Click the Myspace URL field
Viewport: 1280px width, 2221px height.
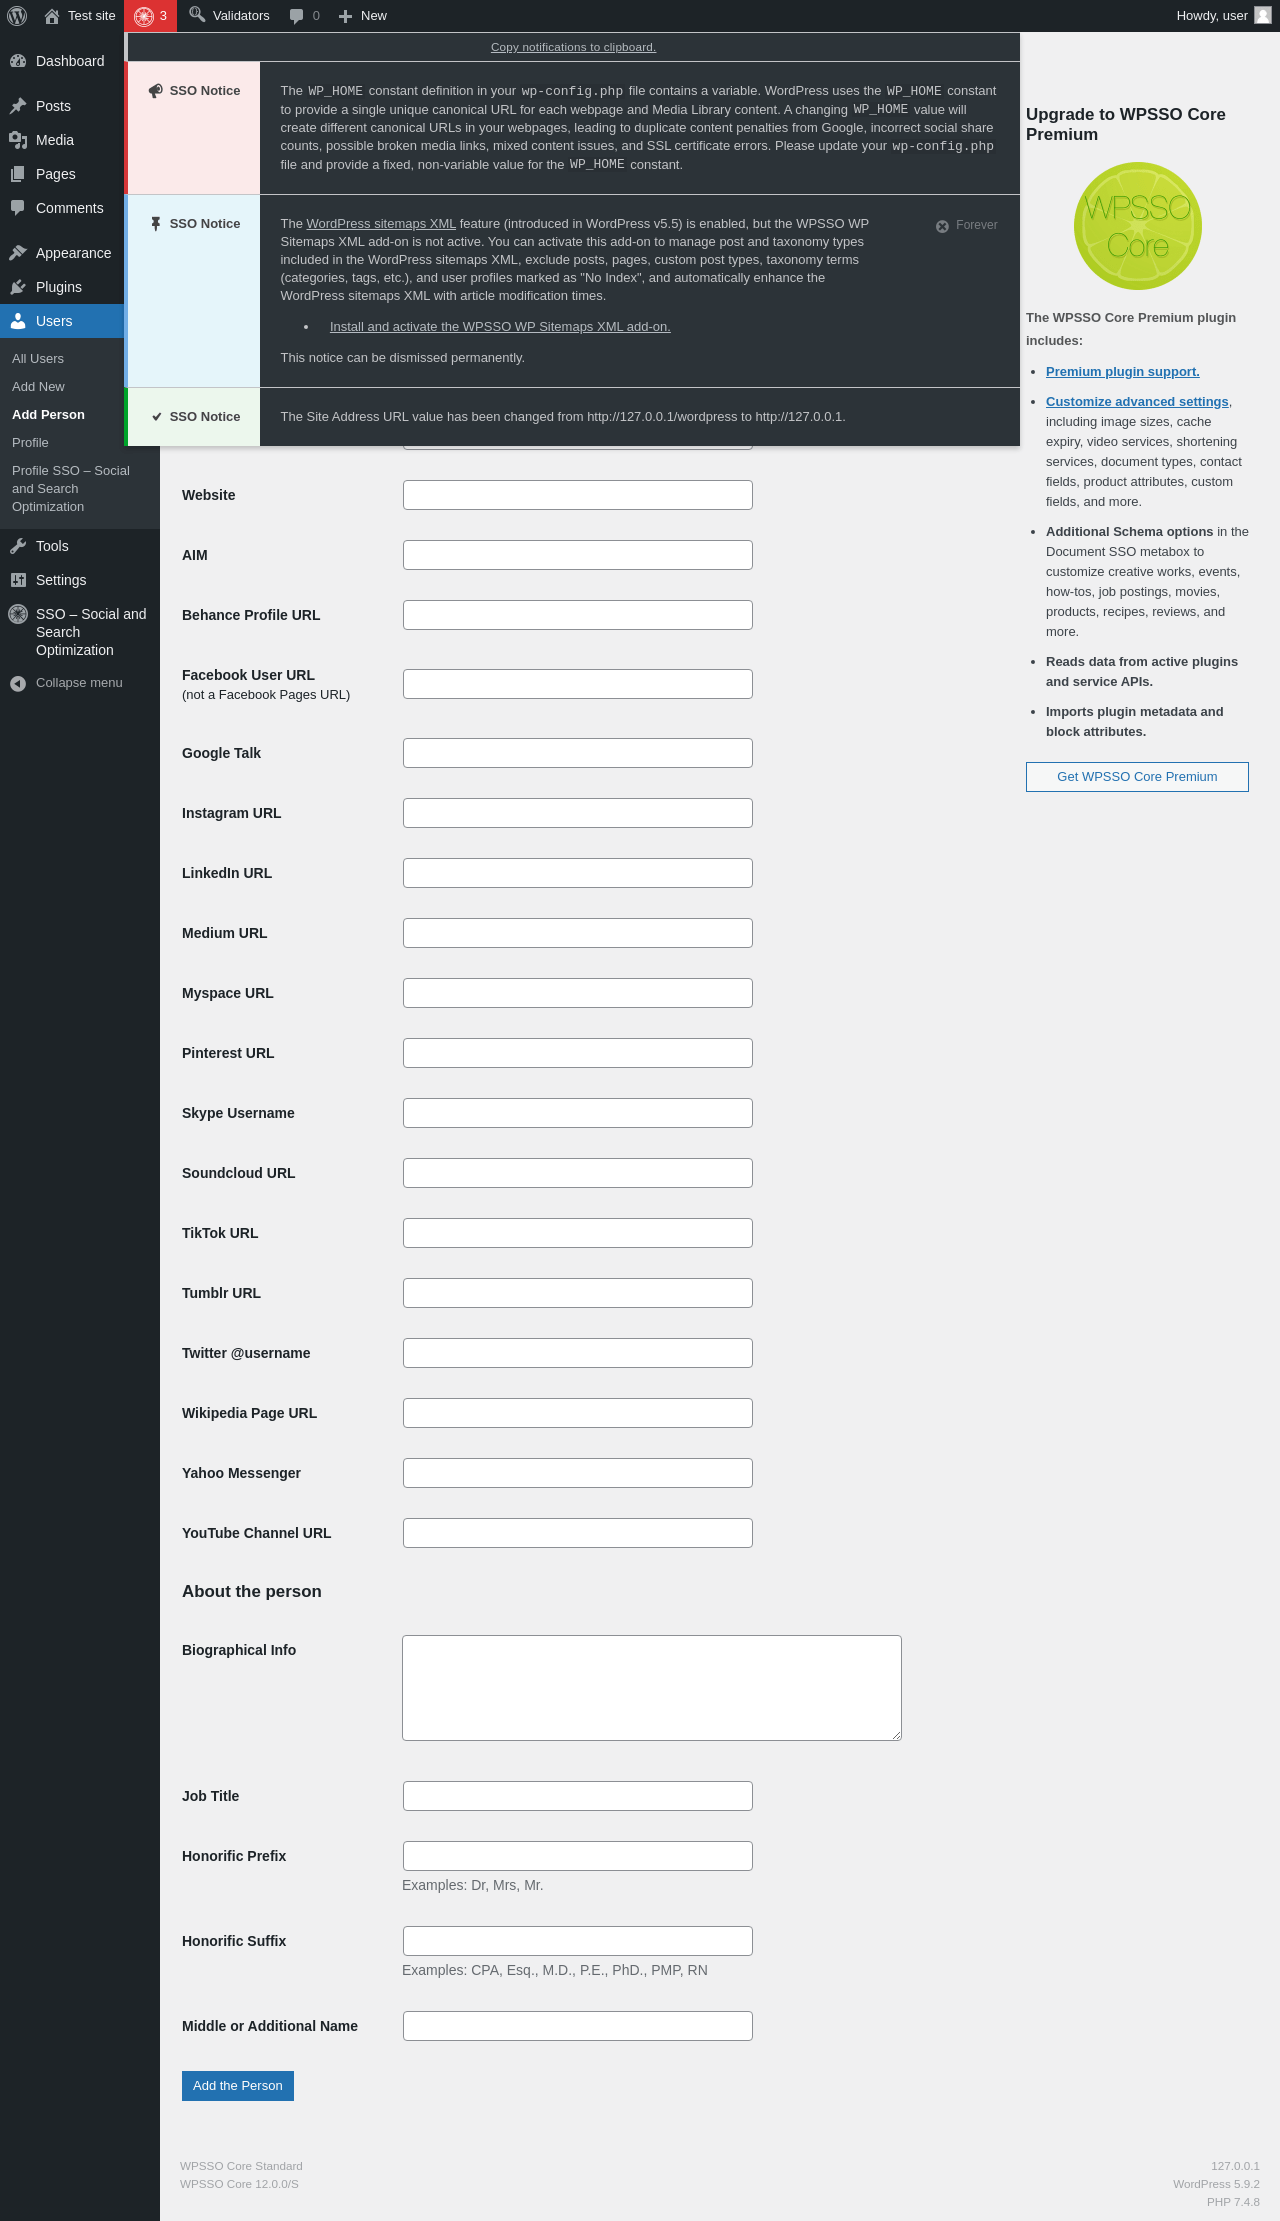[578, 993]
